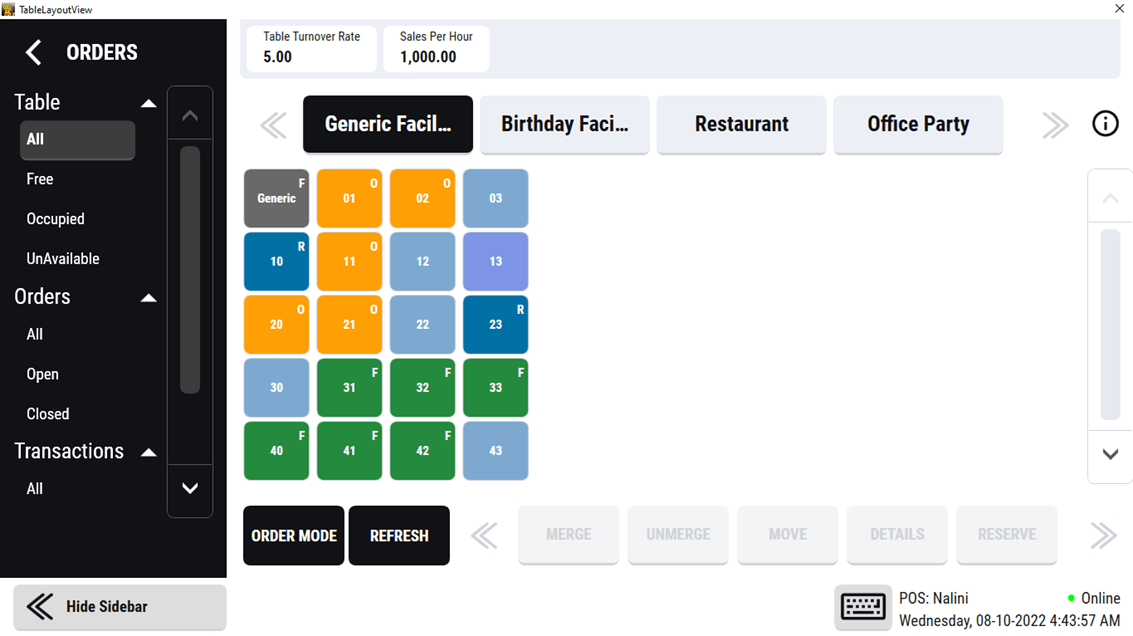Collapse the Orders section
Image resolution: width=1133 pixels, height=636 pixels.
click(148, 297)
